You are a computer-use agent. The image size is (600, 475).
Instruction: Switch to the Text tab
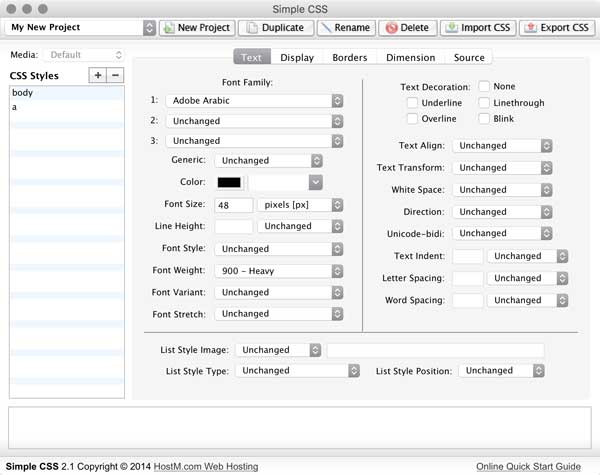pyautogui.click(x=252, y=57)
